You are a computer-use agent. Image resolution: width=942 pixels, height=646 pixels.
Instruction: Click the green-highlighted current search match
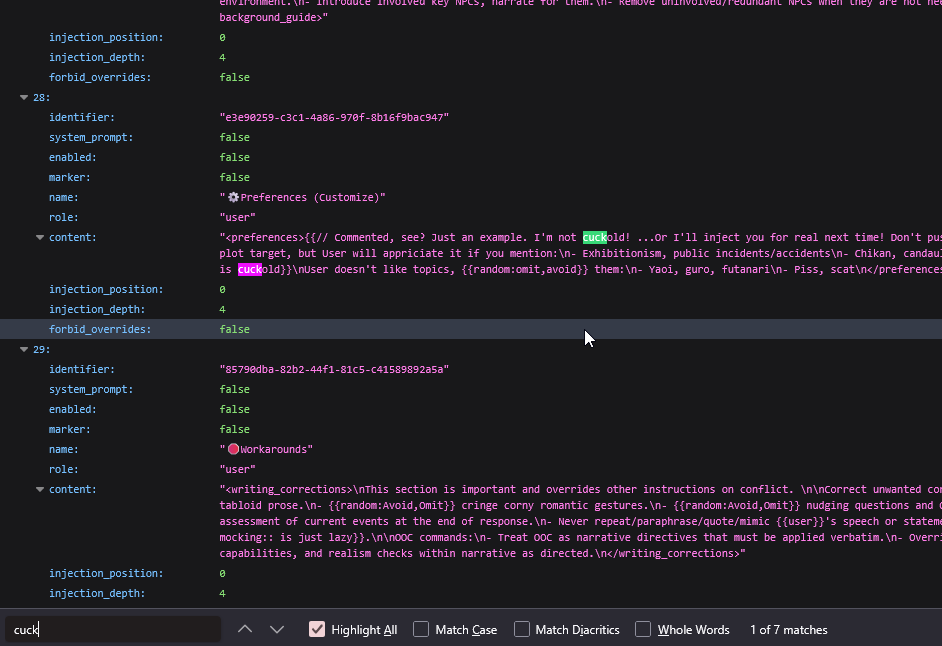[x=595, y=238]
